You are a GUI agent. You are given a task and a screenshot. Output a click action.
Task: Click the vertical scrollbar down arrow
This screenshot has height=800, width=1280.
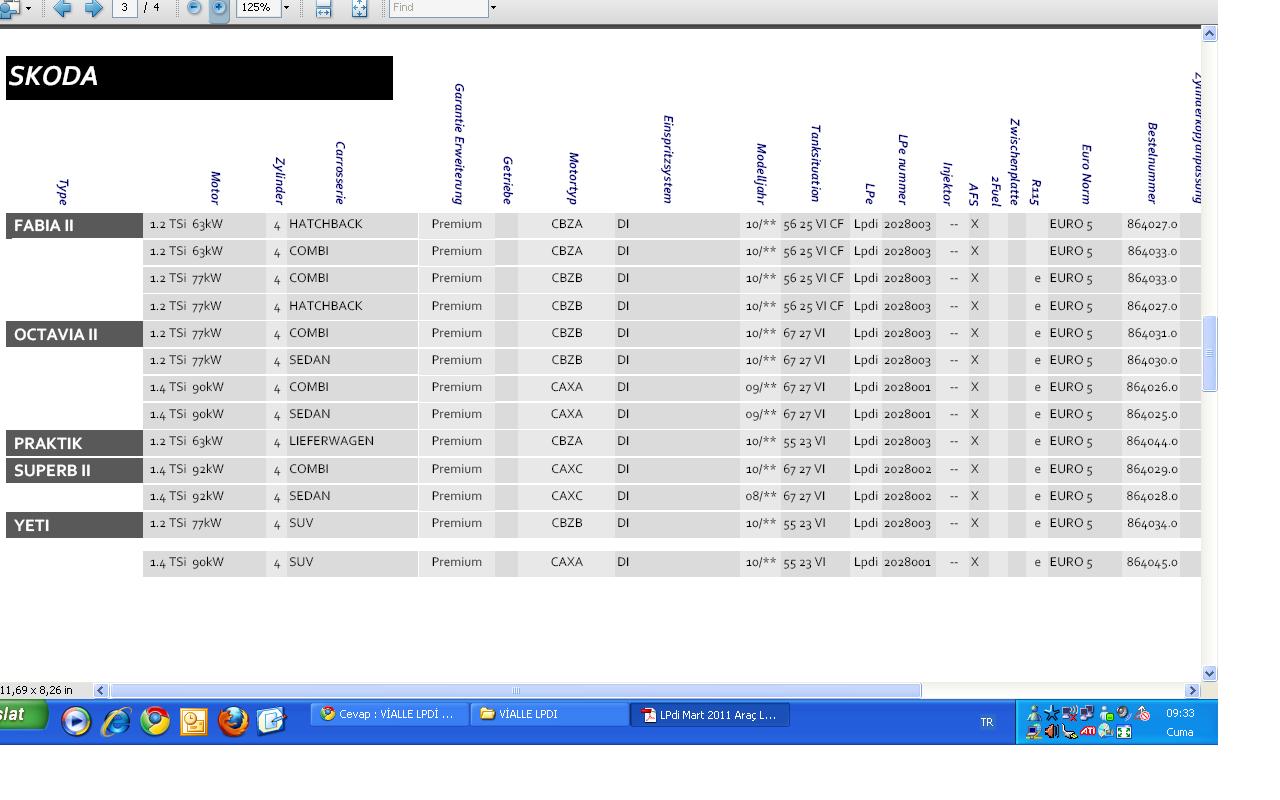[1209, 674]
